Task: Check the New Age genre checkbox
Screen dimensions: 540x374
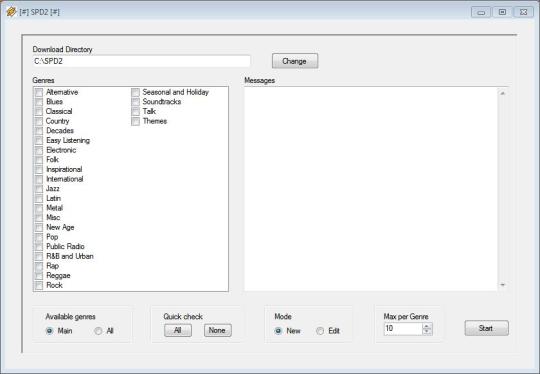Action: tap(39, 227)
